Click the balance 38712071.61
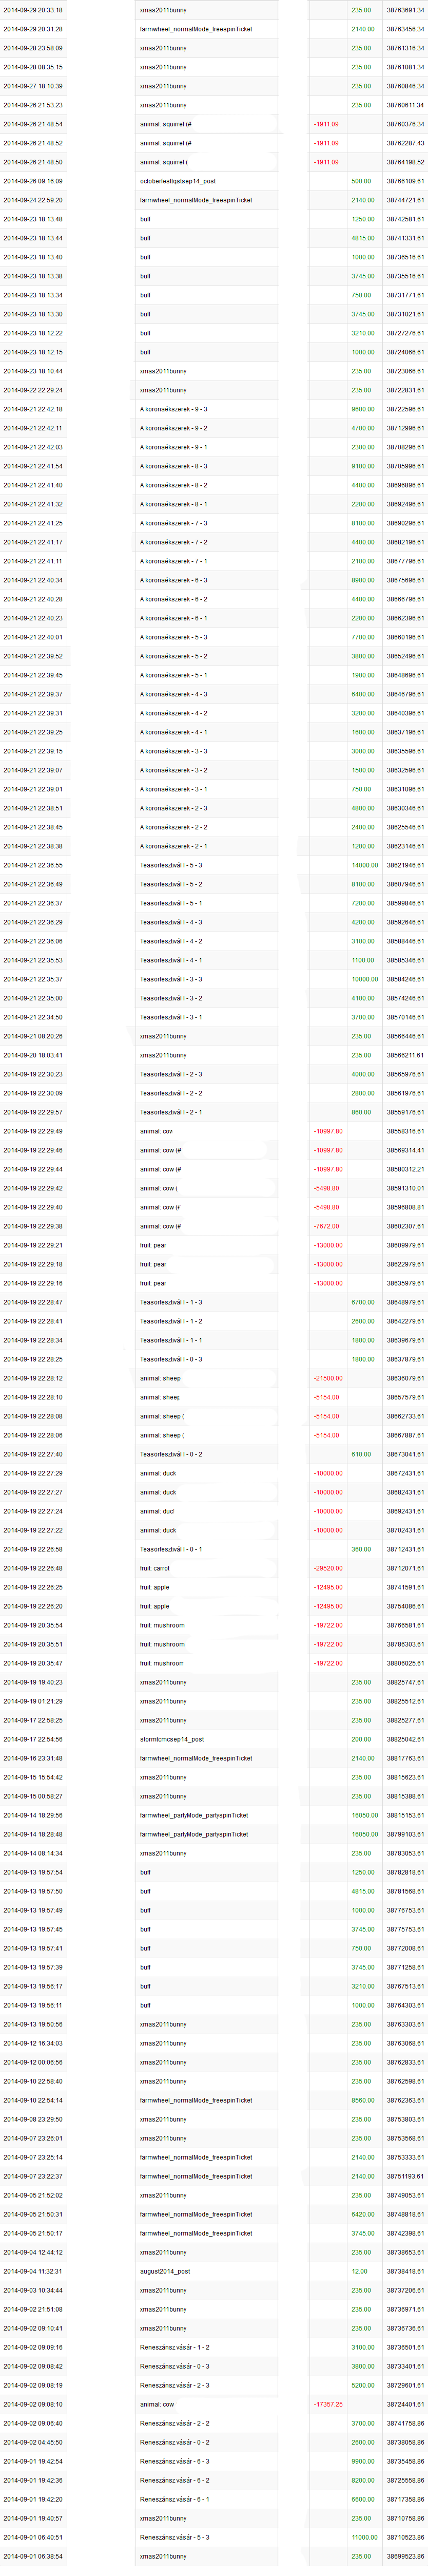 405,1568
